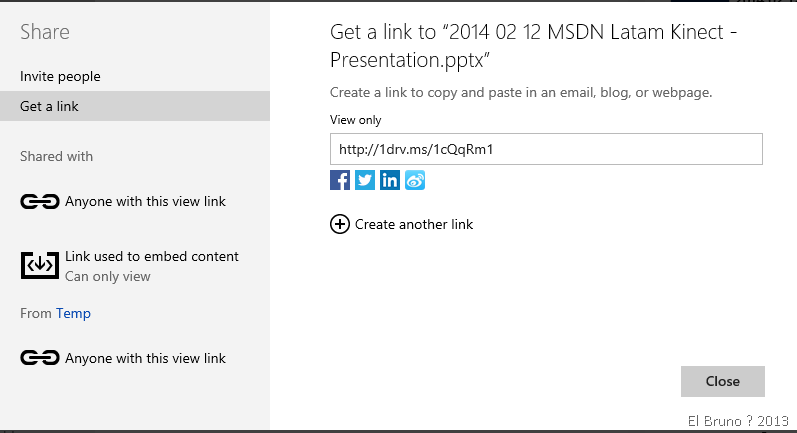Share the link on Twitter
Screen dimensions: 797x433
point(365,181)
